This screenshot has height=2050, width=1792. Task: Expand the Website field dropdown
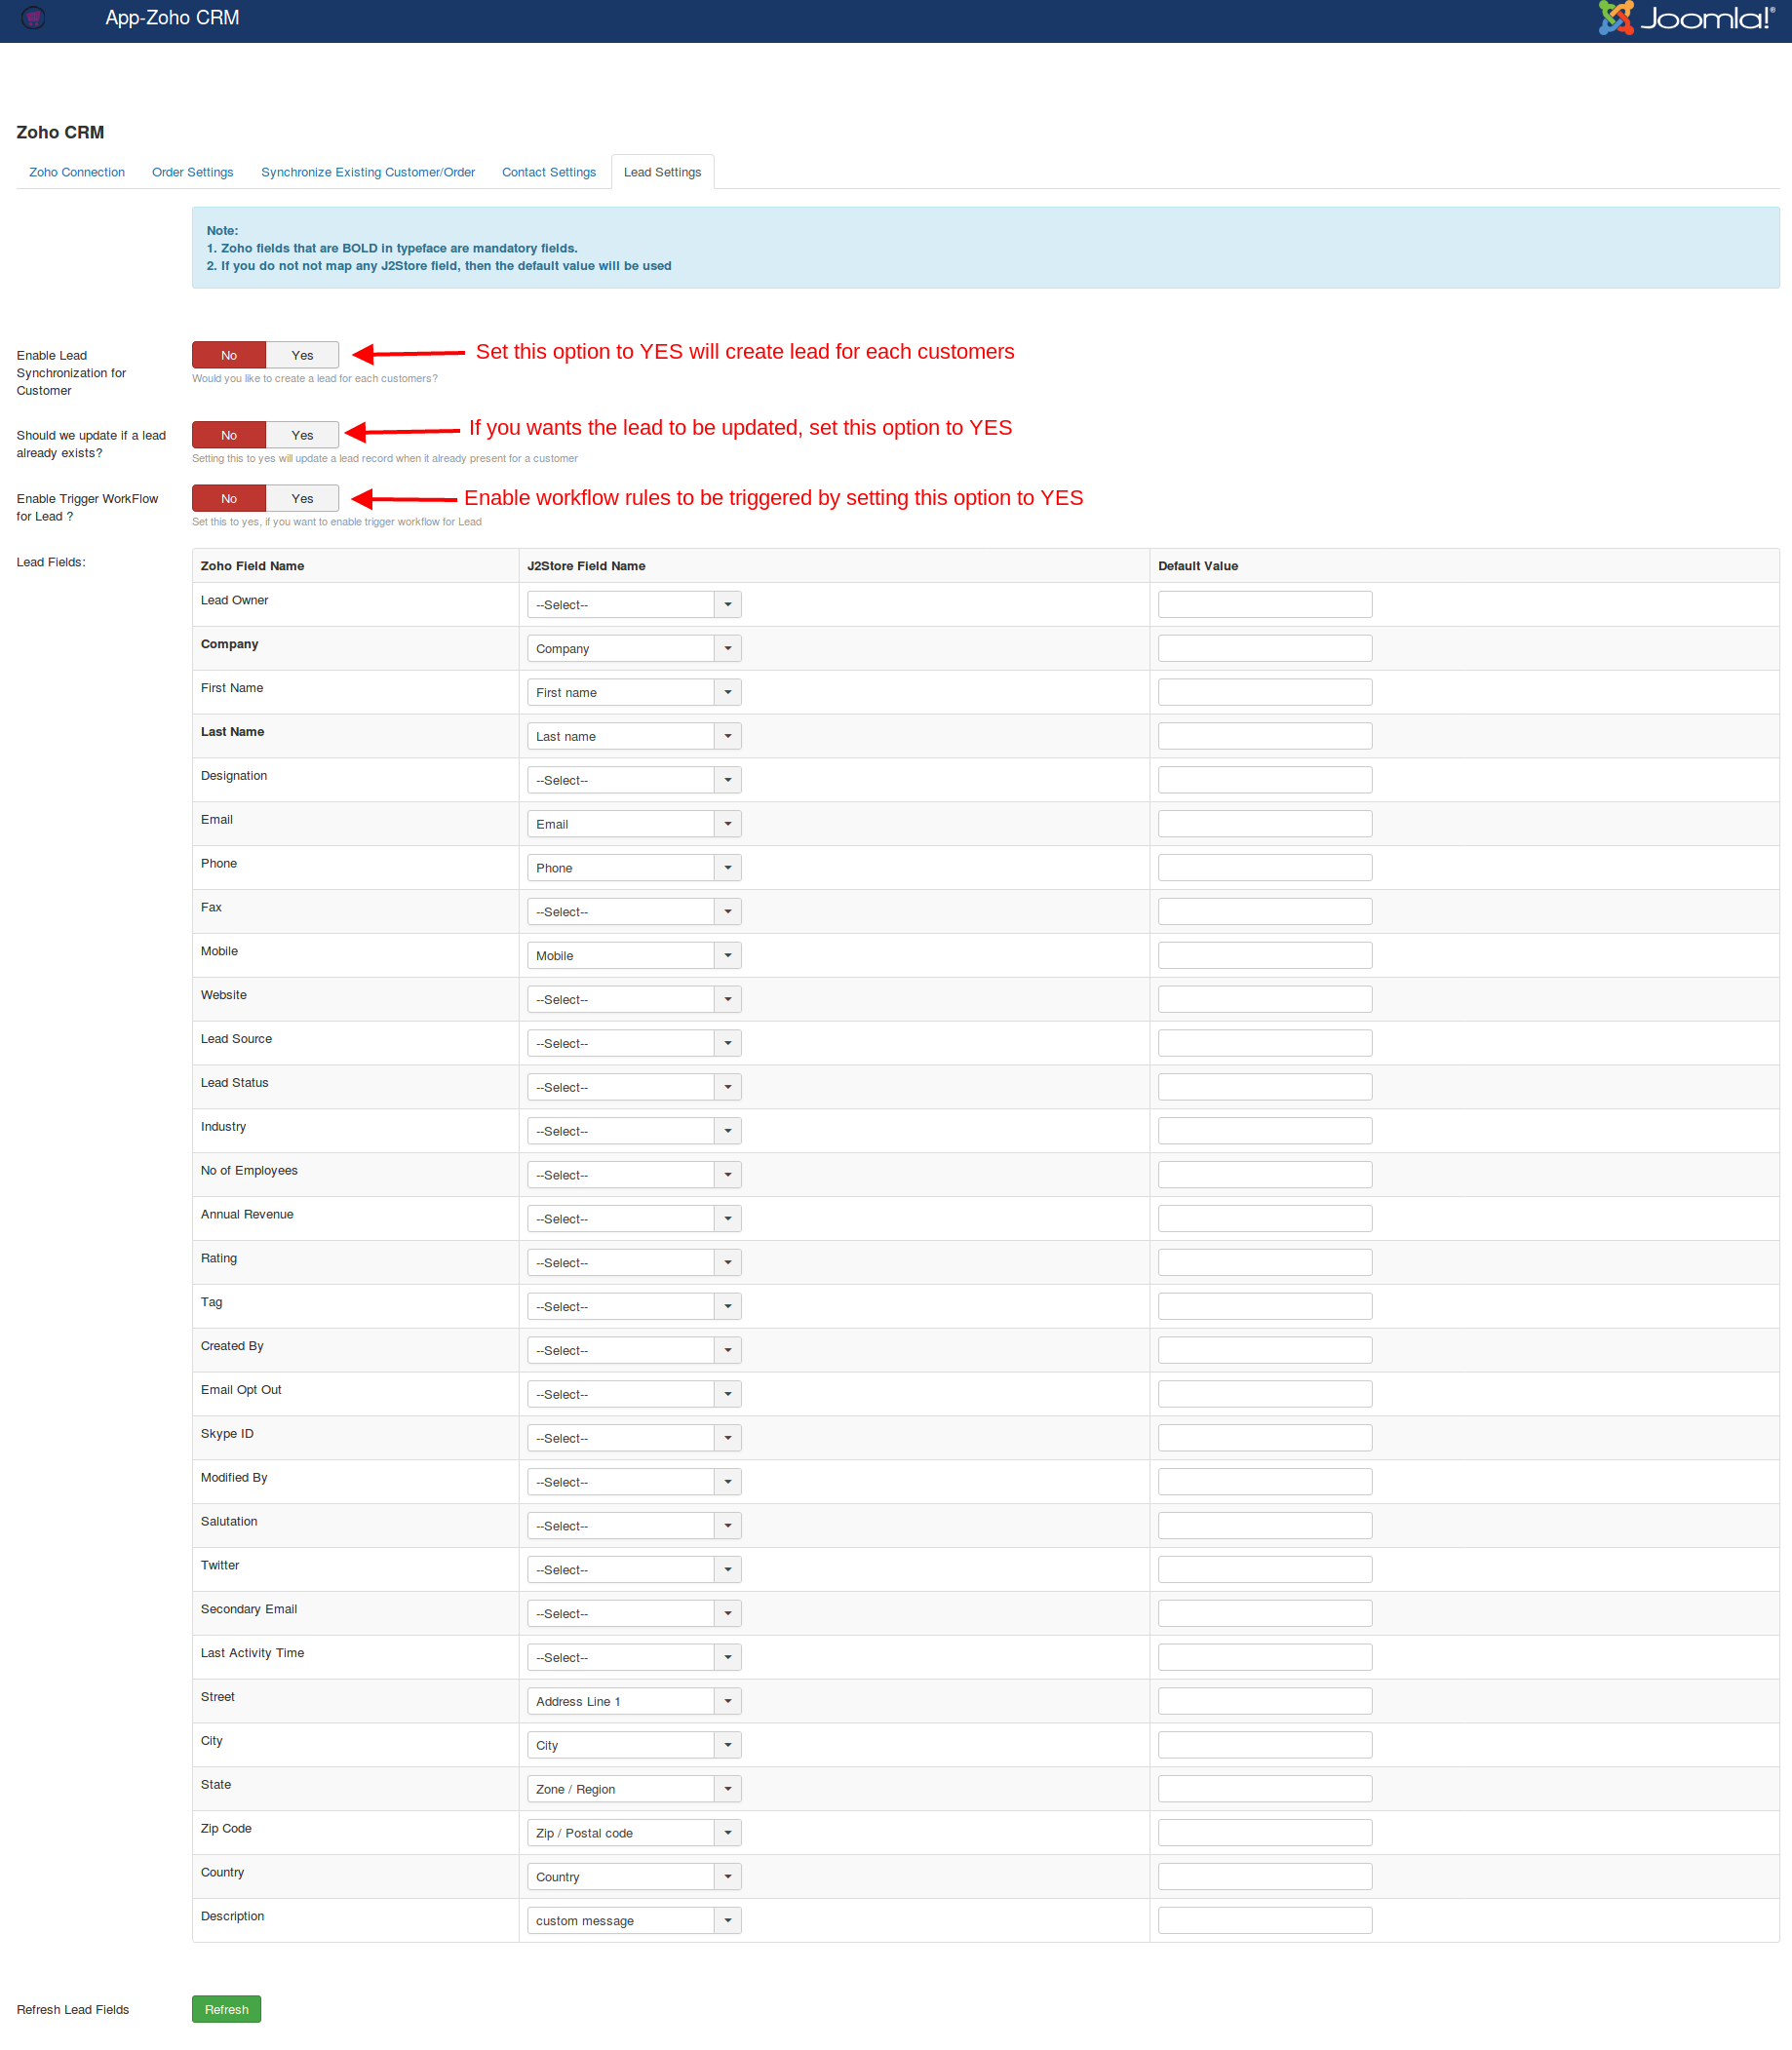[x=634, y=1000]
